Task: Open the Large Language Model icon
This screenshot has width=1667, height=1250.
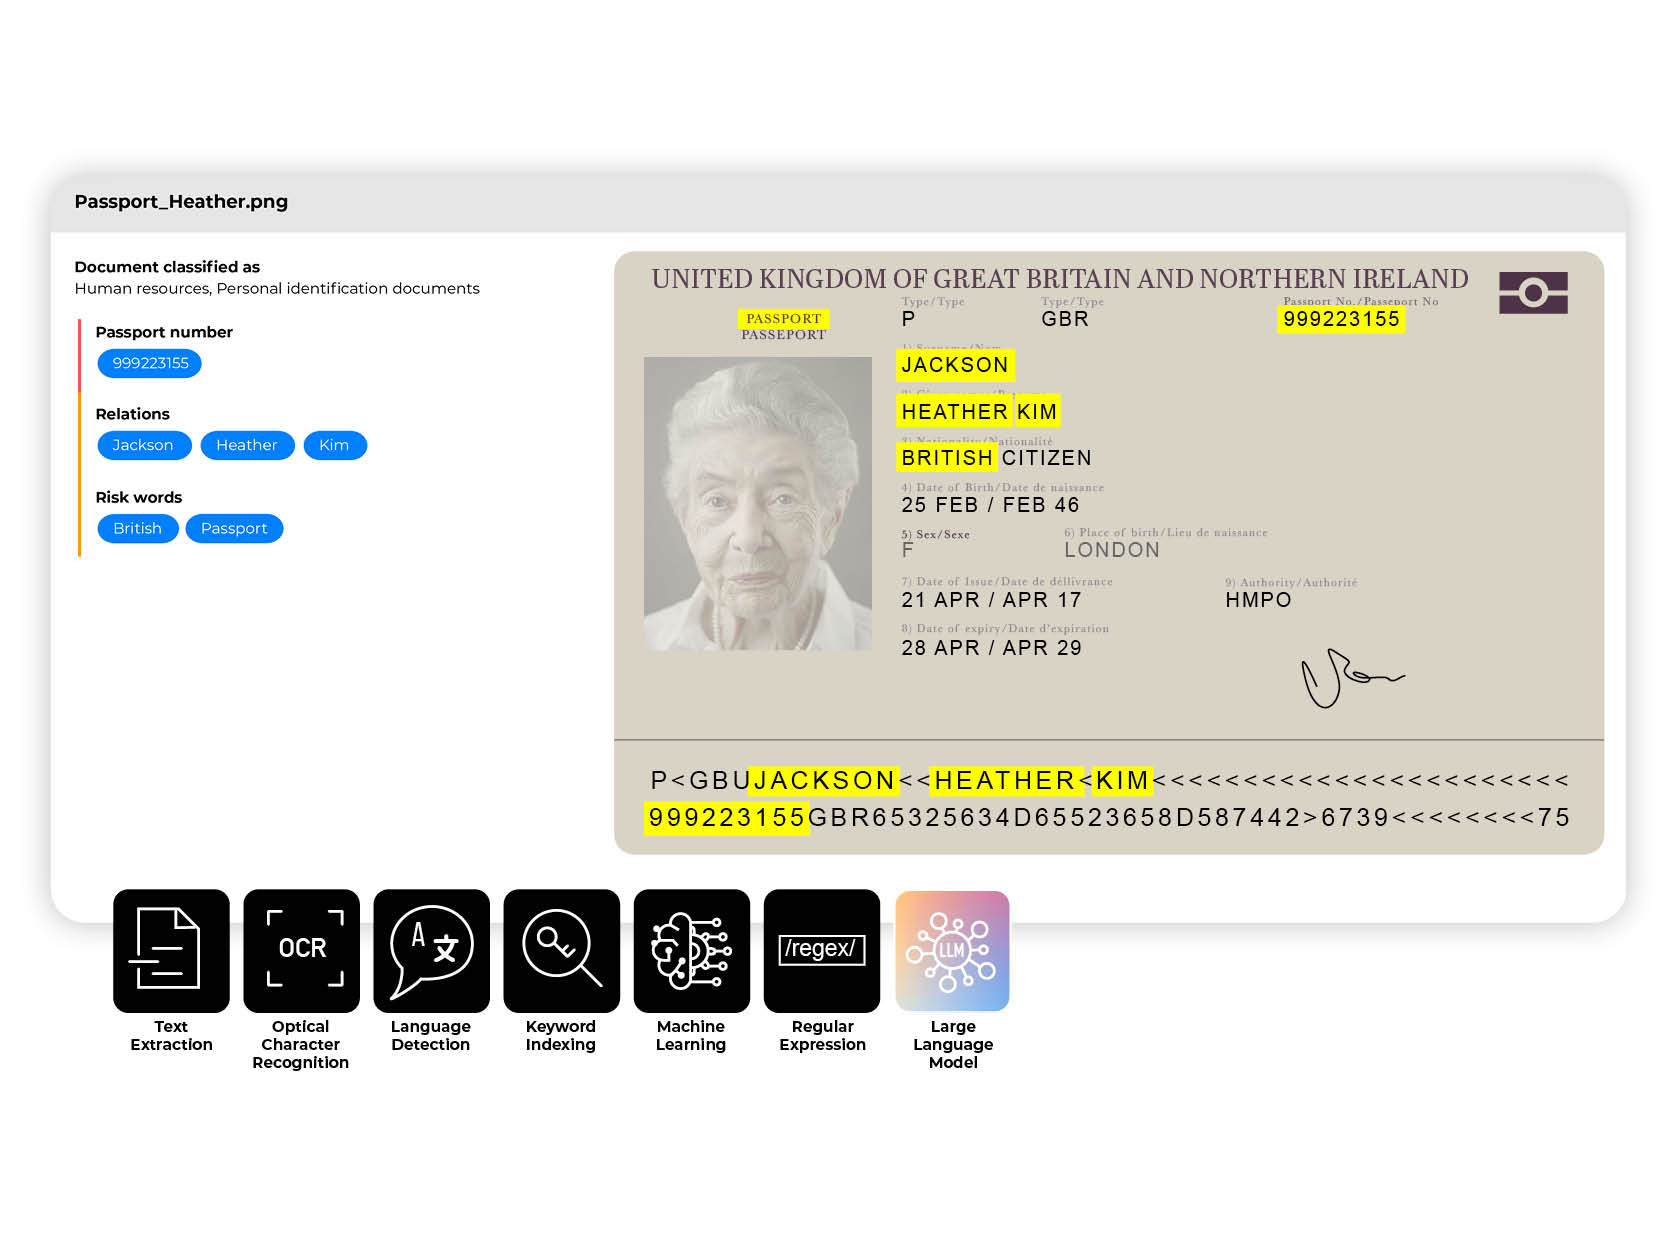Action: [952, 950]
